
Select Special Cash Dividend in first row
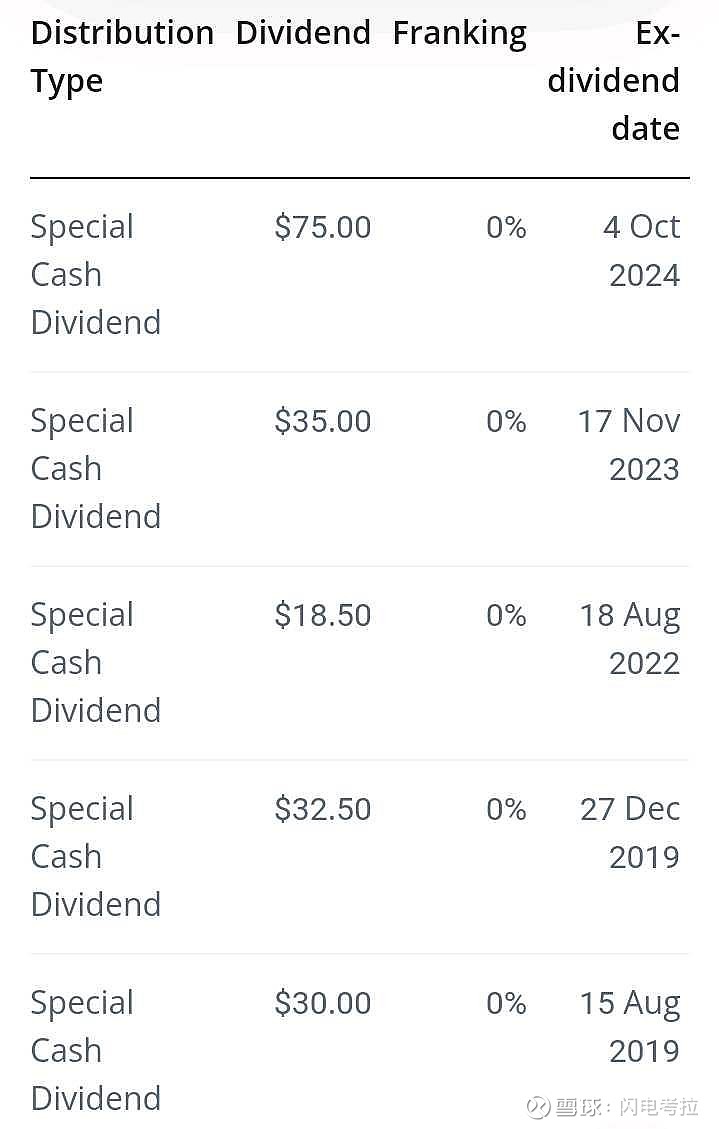(x=96, y=275)
